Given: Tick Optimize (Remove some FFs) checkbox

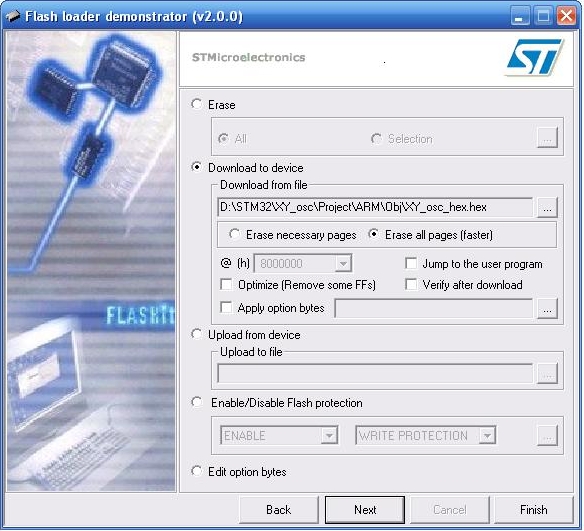Looking at the screenshot, I should point(226,284).
